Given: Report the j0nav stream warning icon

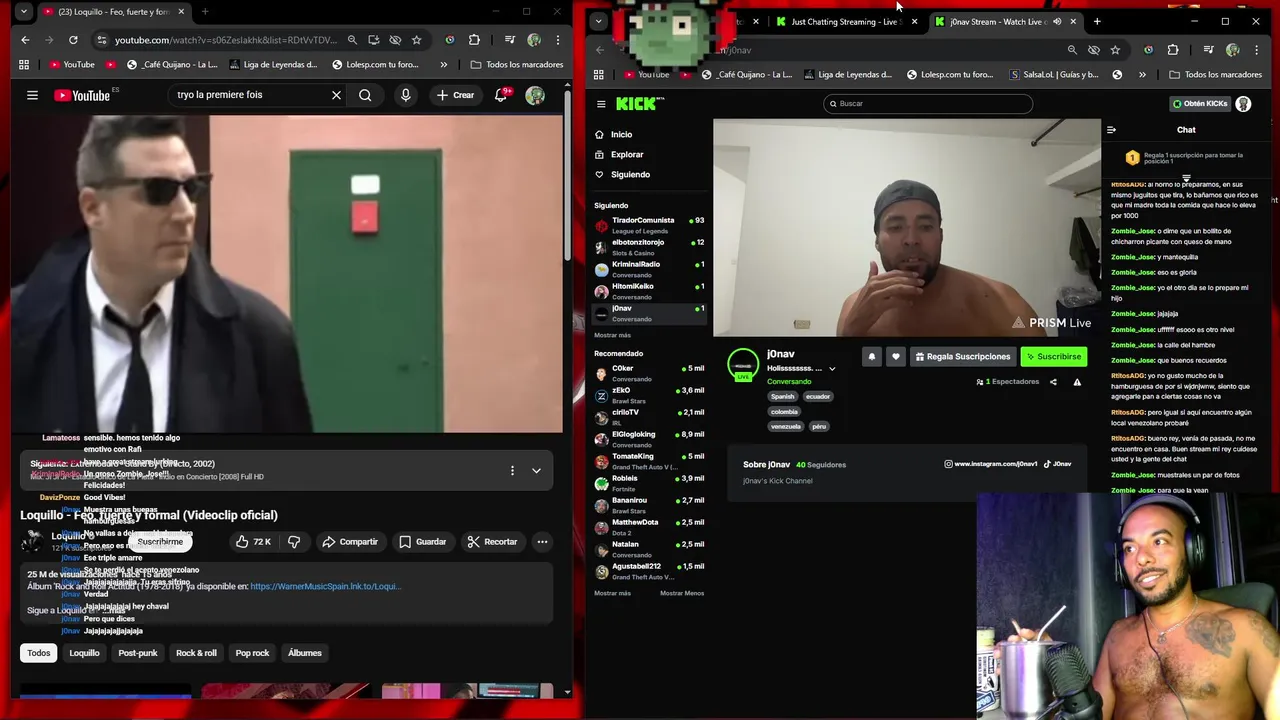Looking at the screenshot, I should (1077, 382).
